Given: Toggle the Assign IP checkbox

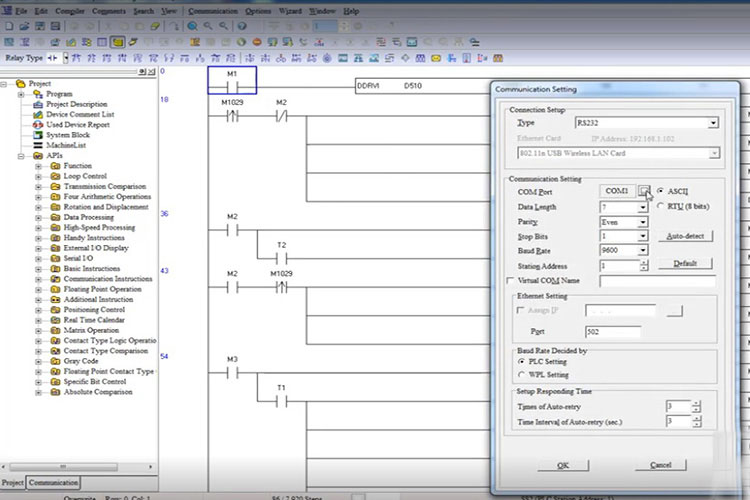Looking at the screenshot, I should pos(520,310).
